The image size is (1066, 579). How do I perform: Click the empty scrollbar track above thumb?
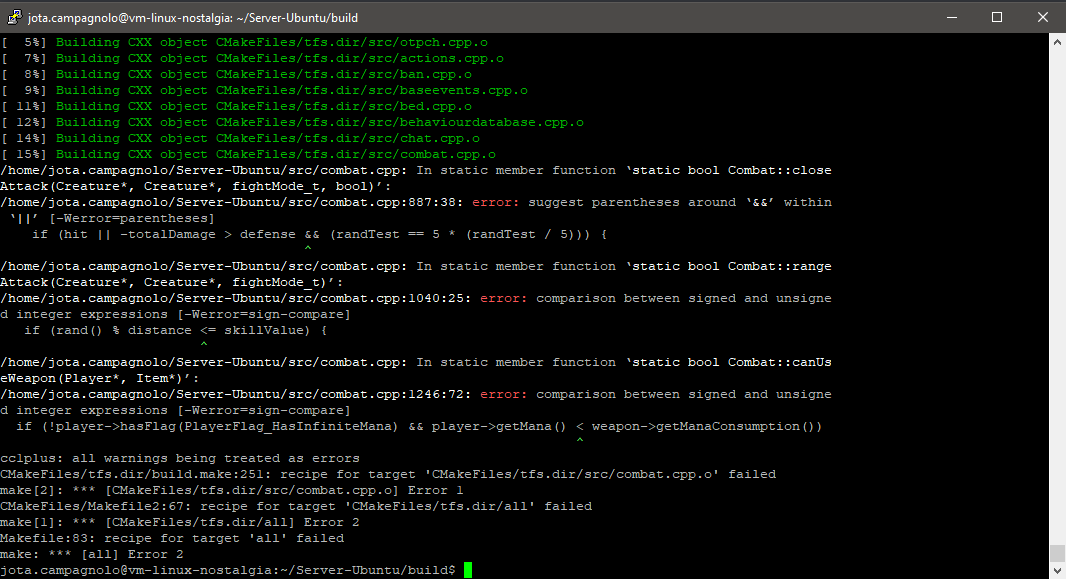pyautogui.click(x=1057, y=292)
